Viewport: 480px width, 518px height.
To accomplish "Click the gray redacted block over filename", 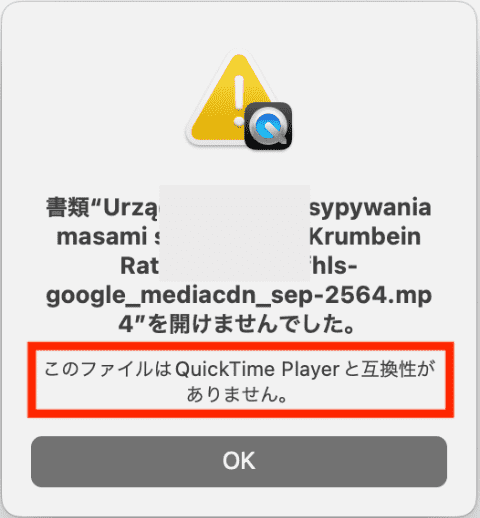I will 235,233.
